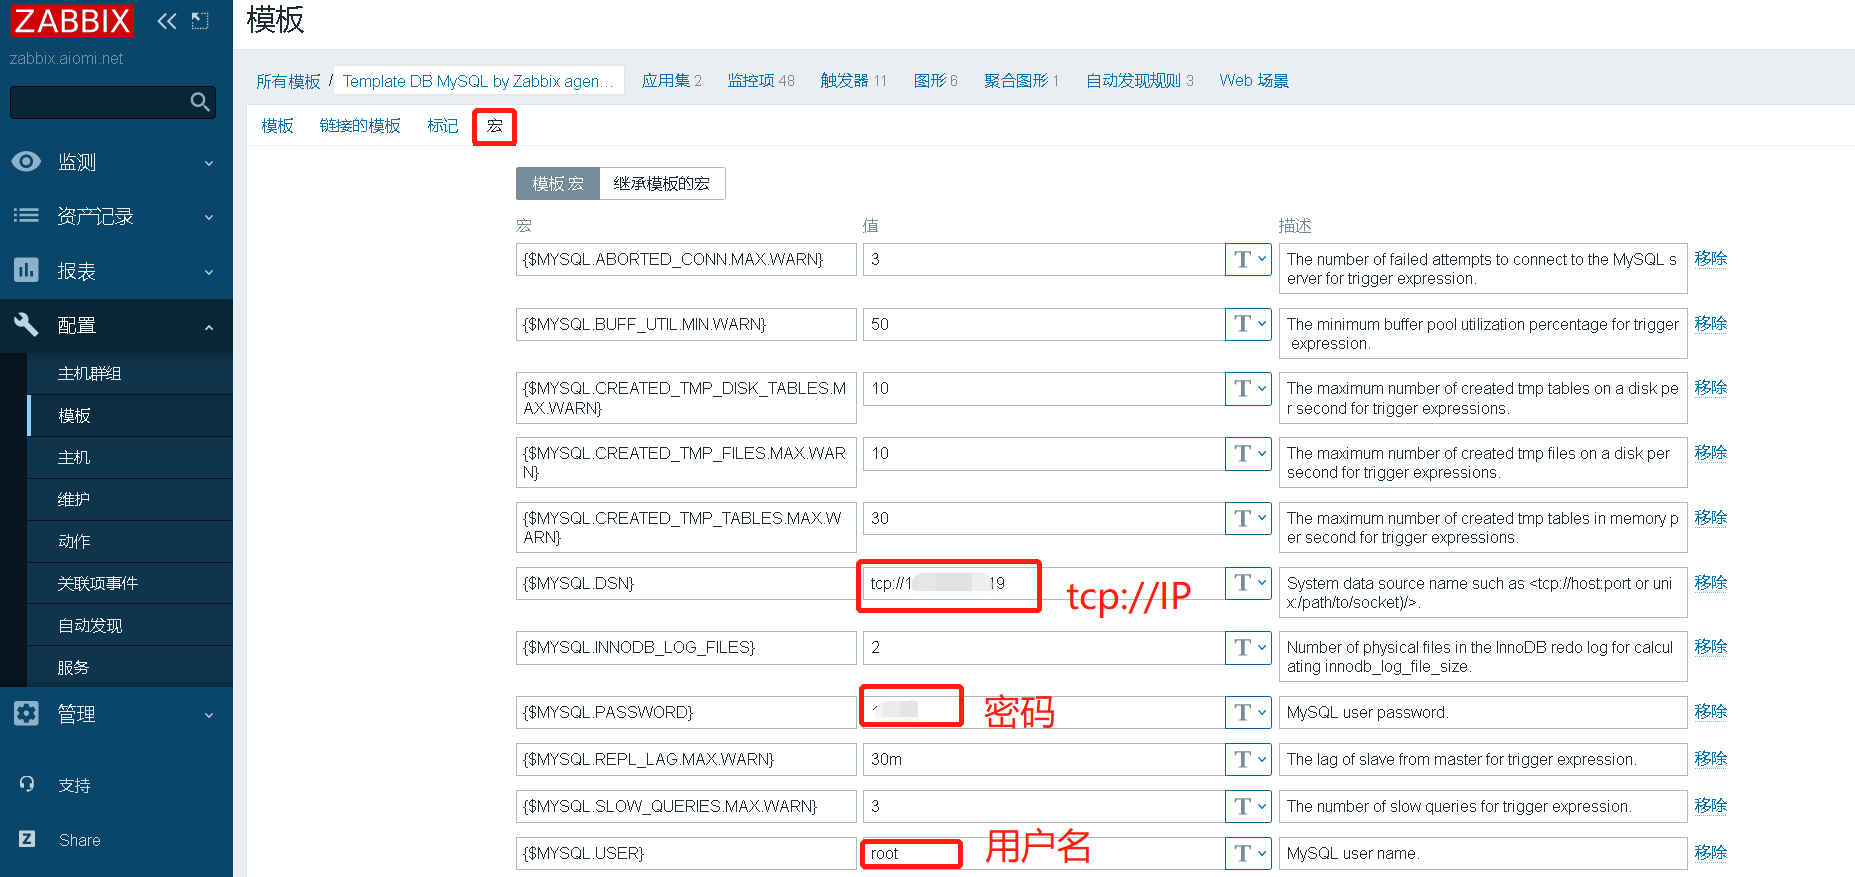Click the search magnifier icon
The width and height of the screenshot is (1855, 877).
(x=200, y=102)
